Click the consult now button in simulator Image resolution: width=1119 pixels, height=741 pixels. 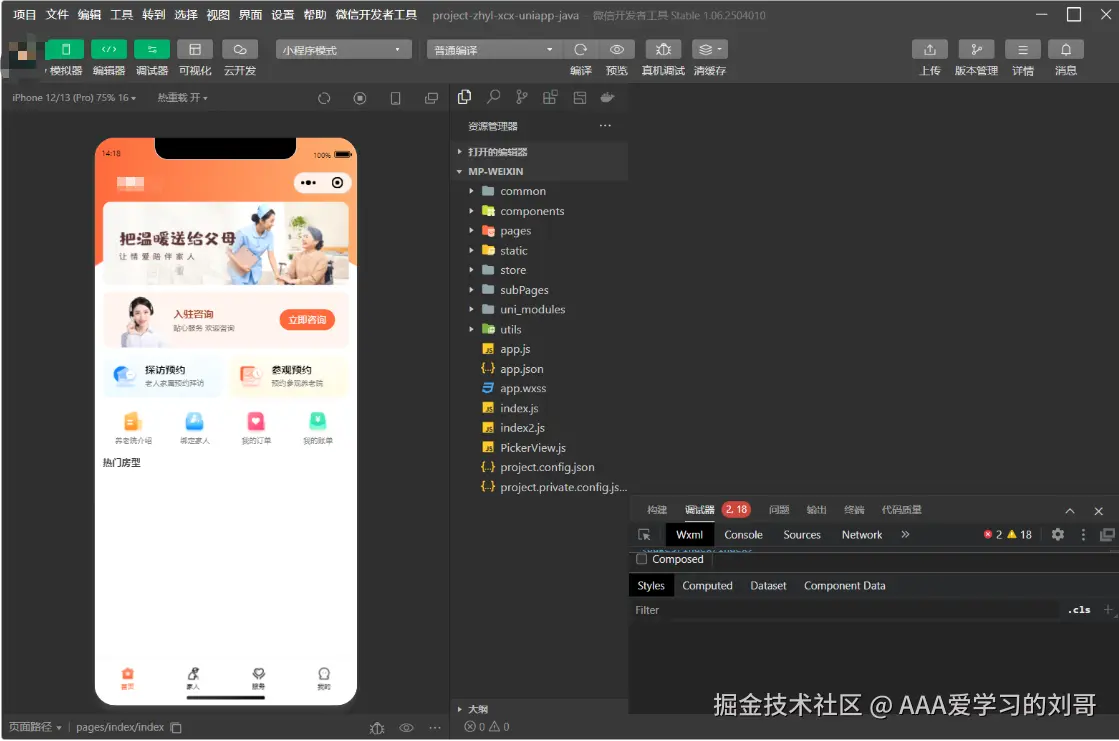point(307,320)
